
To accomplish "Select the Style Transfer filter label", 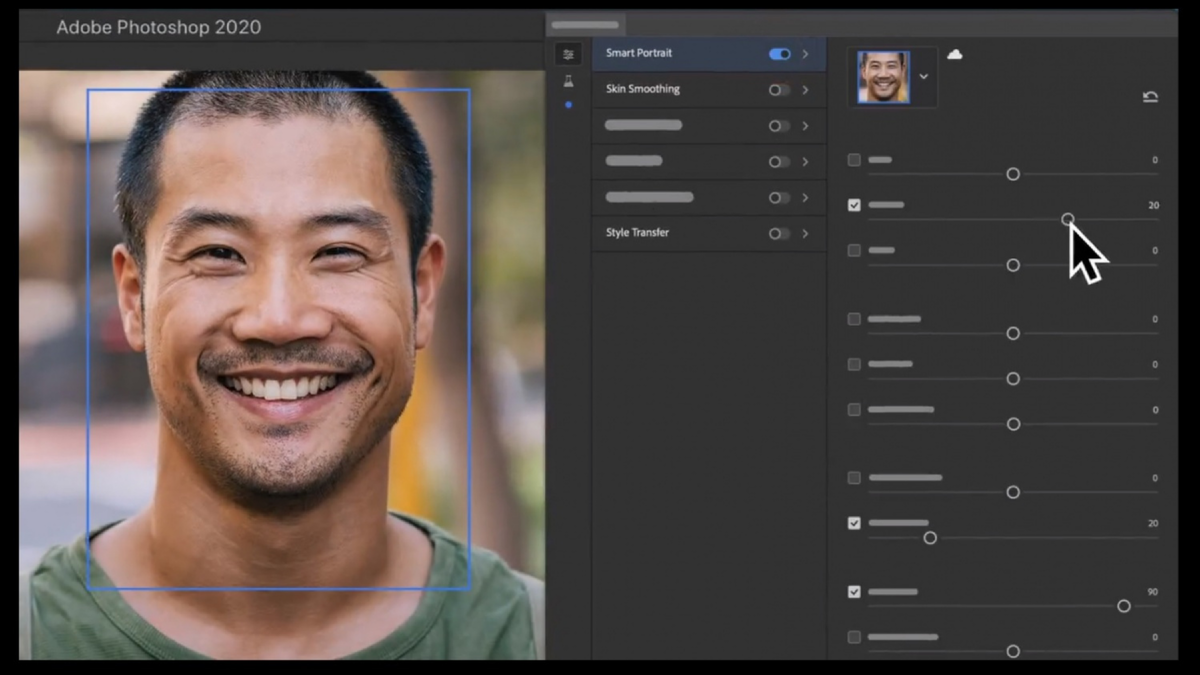I will pyautogui.click(x=637, y=233).
